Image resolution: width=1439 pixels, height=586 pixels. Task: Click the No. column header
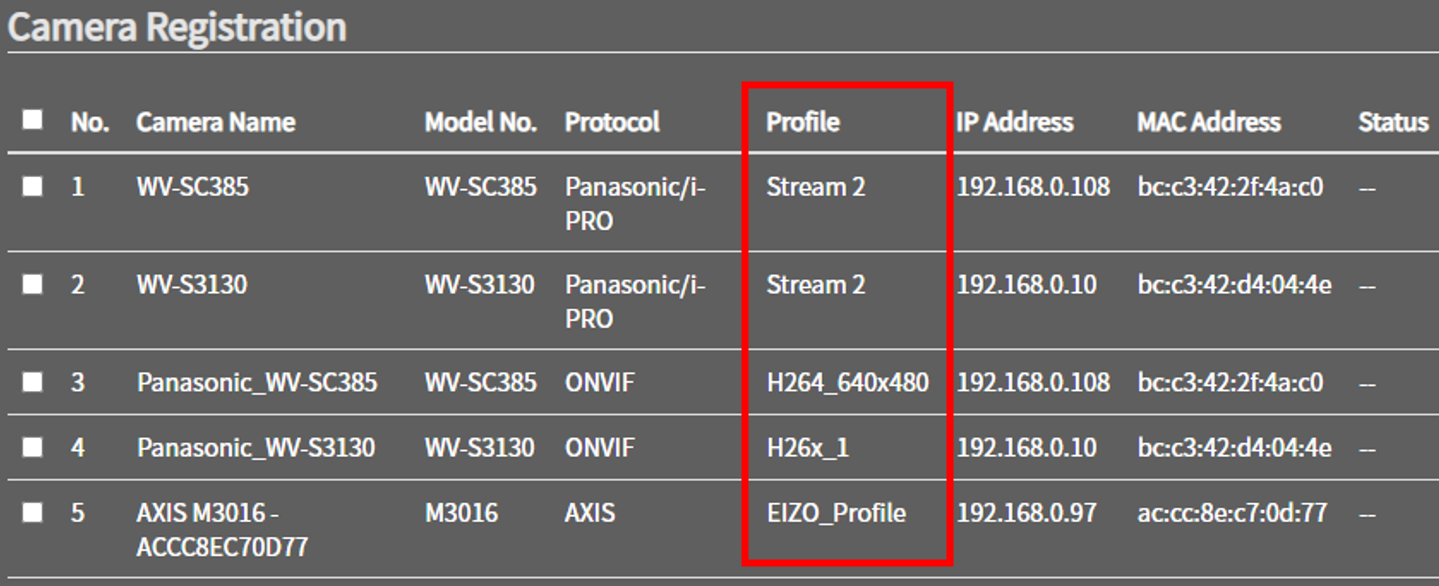(90, 122)
